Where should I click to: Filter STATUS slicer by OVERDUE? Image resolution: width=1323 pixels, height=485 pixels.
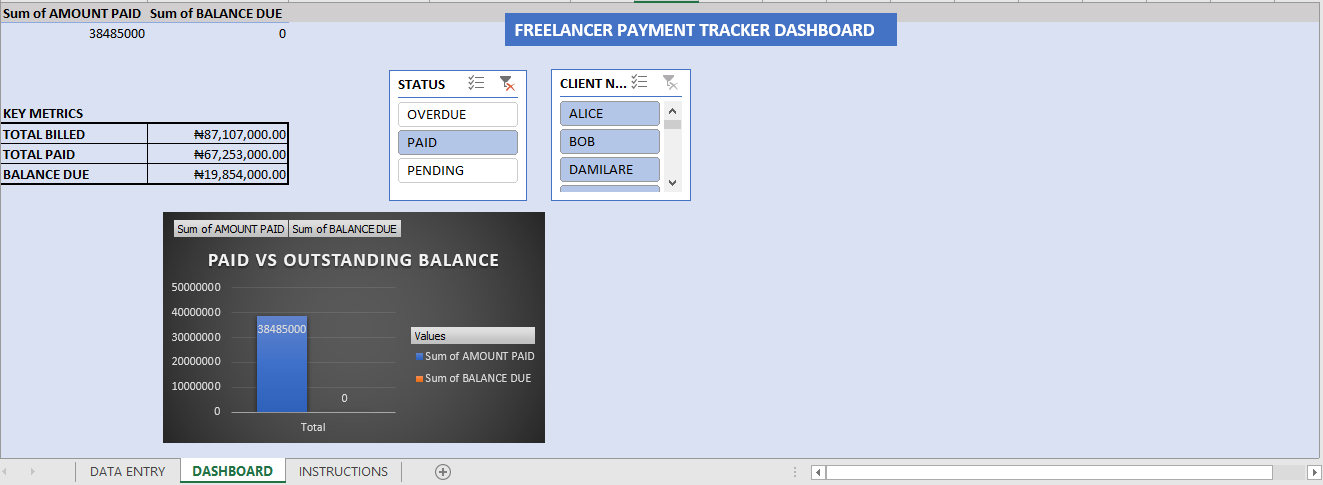tap(458, 114)
